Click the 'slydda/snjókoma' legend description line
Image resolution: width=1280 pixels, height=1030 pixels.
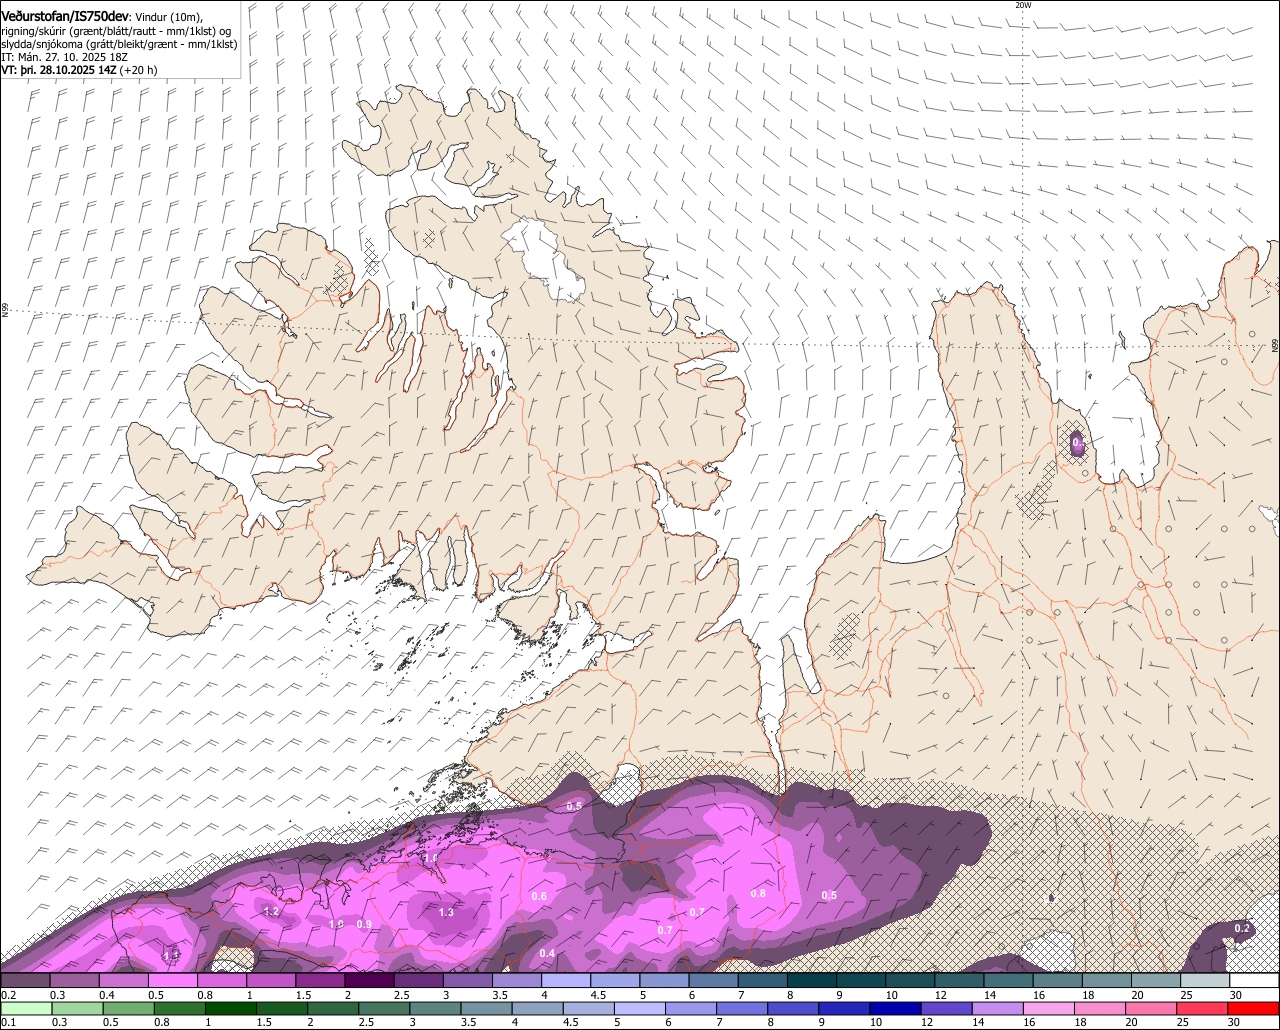(x=119, y=44)
